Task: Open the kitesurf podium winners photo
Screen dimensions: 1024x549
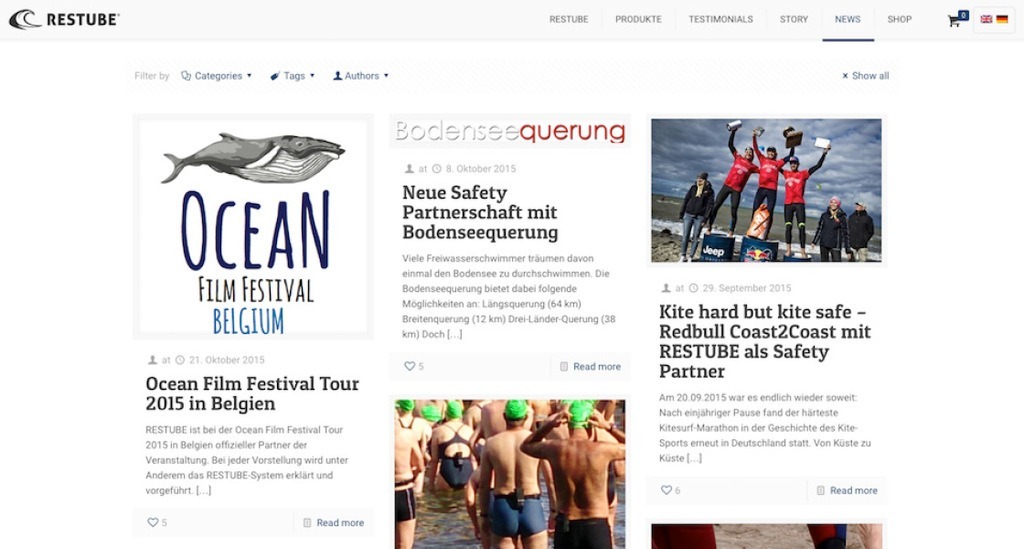Action: [766, 190]
